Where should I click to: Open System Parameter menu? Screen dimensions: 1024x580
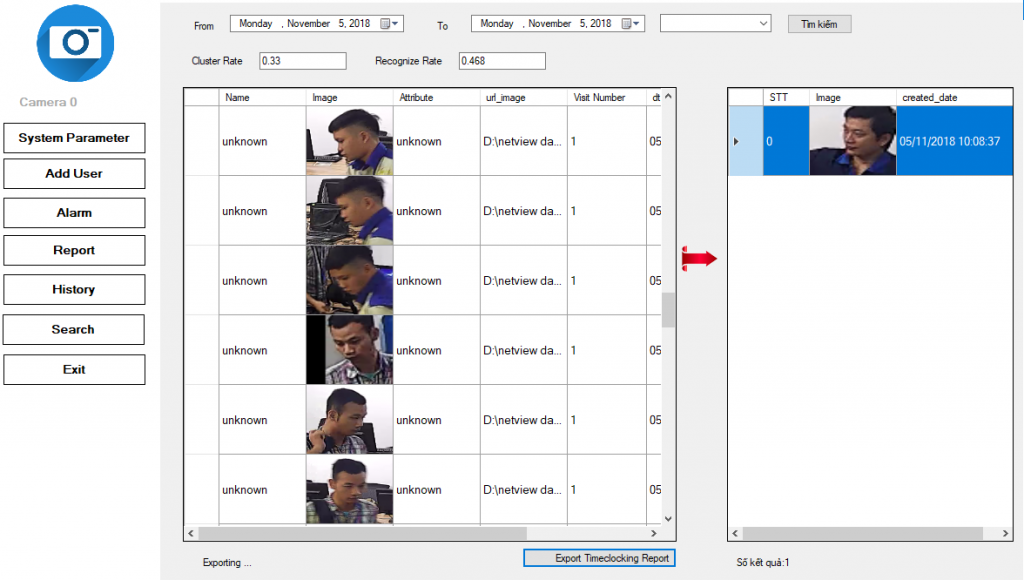74,138
